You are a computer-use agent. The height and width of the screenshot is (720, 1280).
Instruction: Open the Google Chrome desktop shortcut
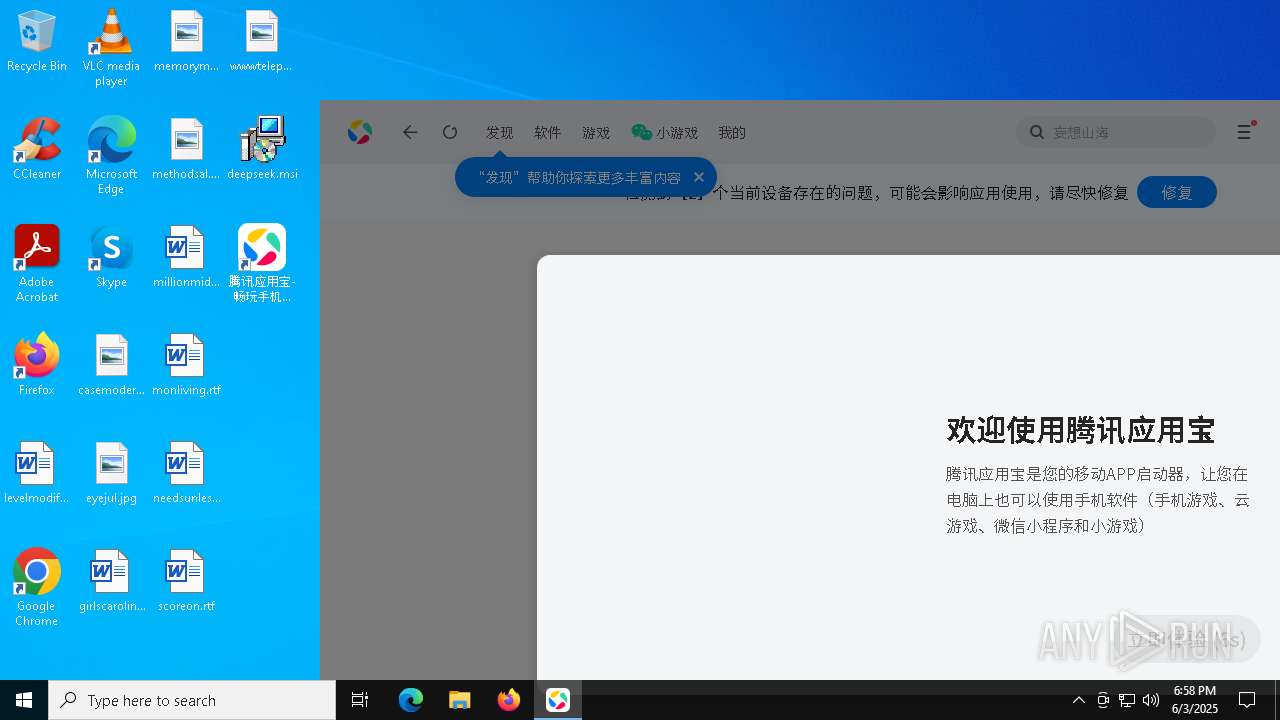click(37, 587)
